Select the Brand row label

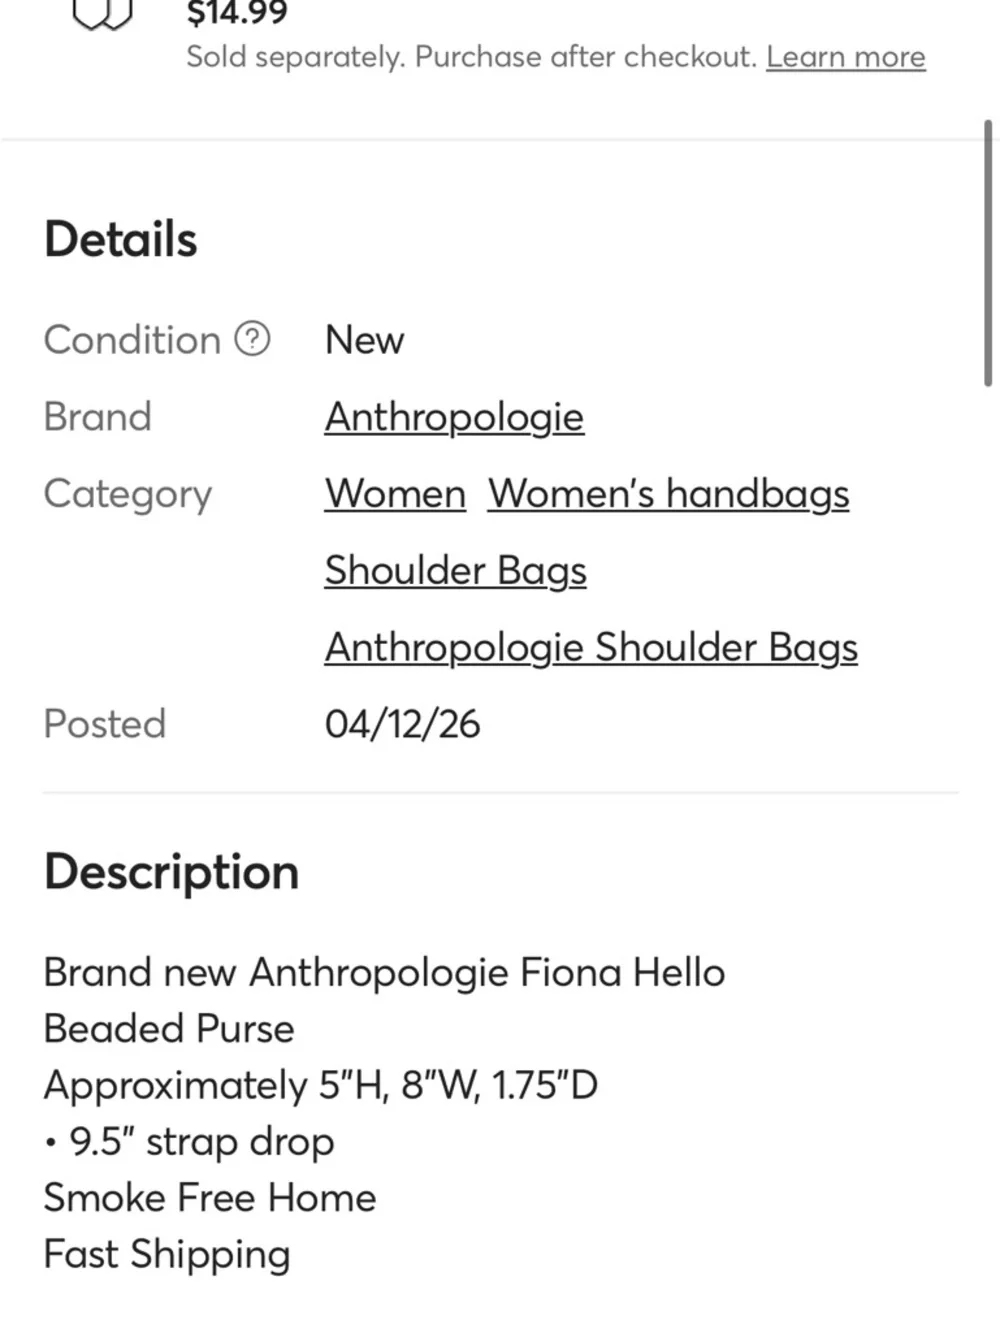(97, 417)
